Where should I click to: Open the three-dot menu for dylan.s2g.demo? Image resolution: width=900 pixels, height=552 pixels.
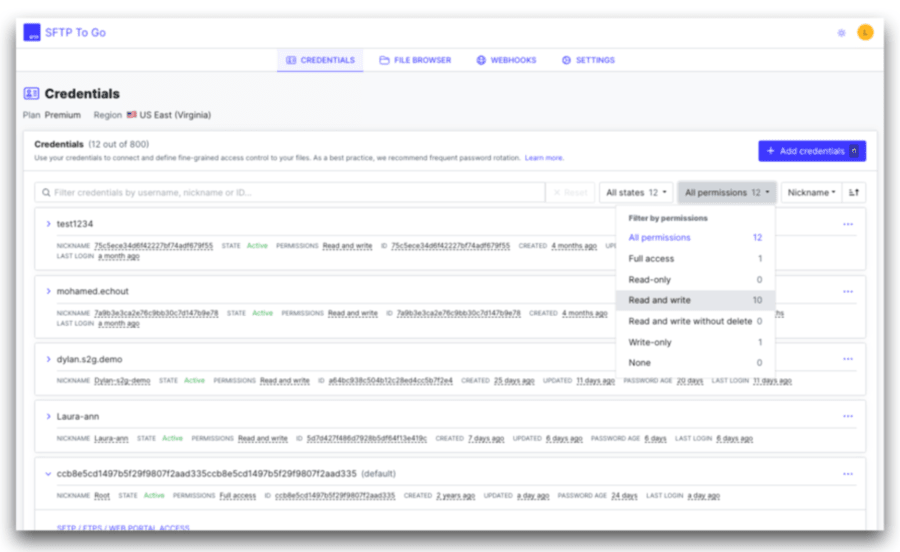(848, 359)
